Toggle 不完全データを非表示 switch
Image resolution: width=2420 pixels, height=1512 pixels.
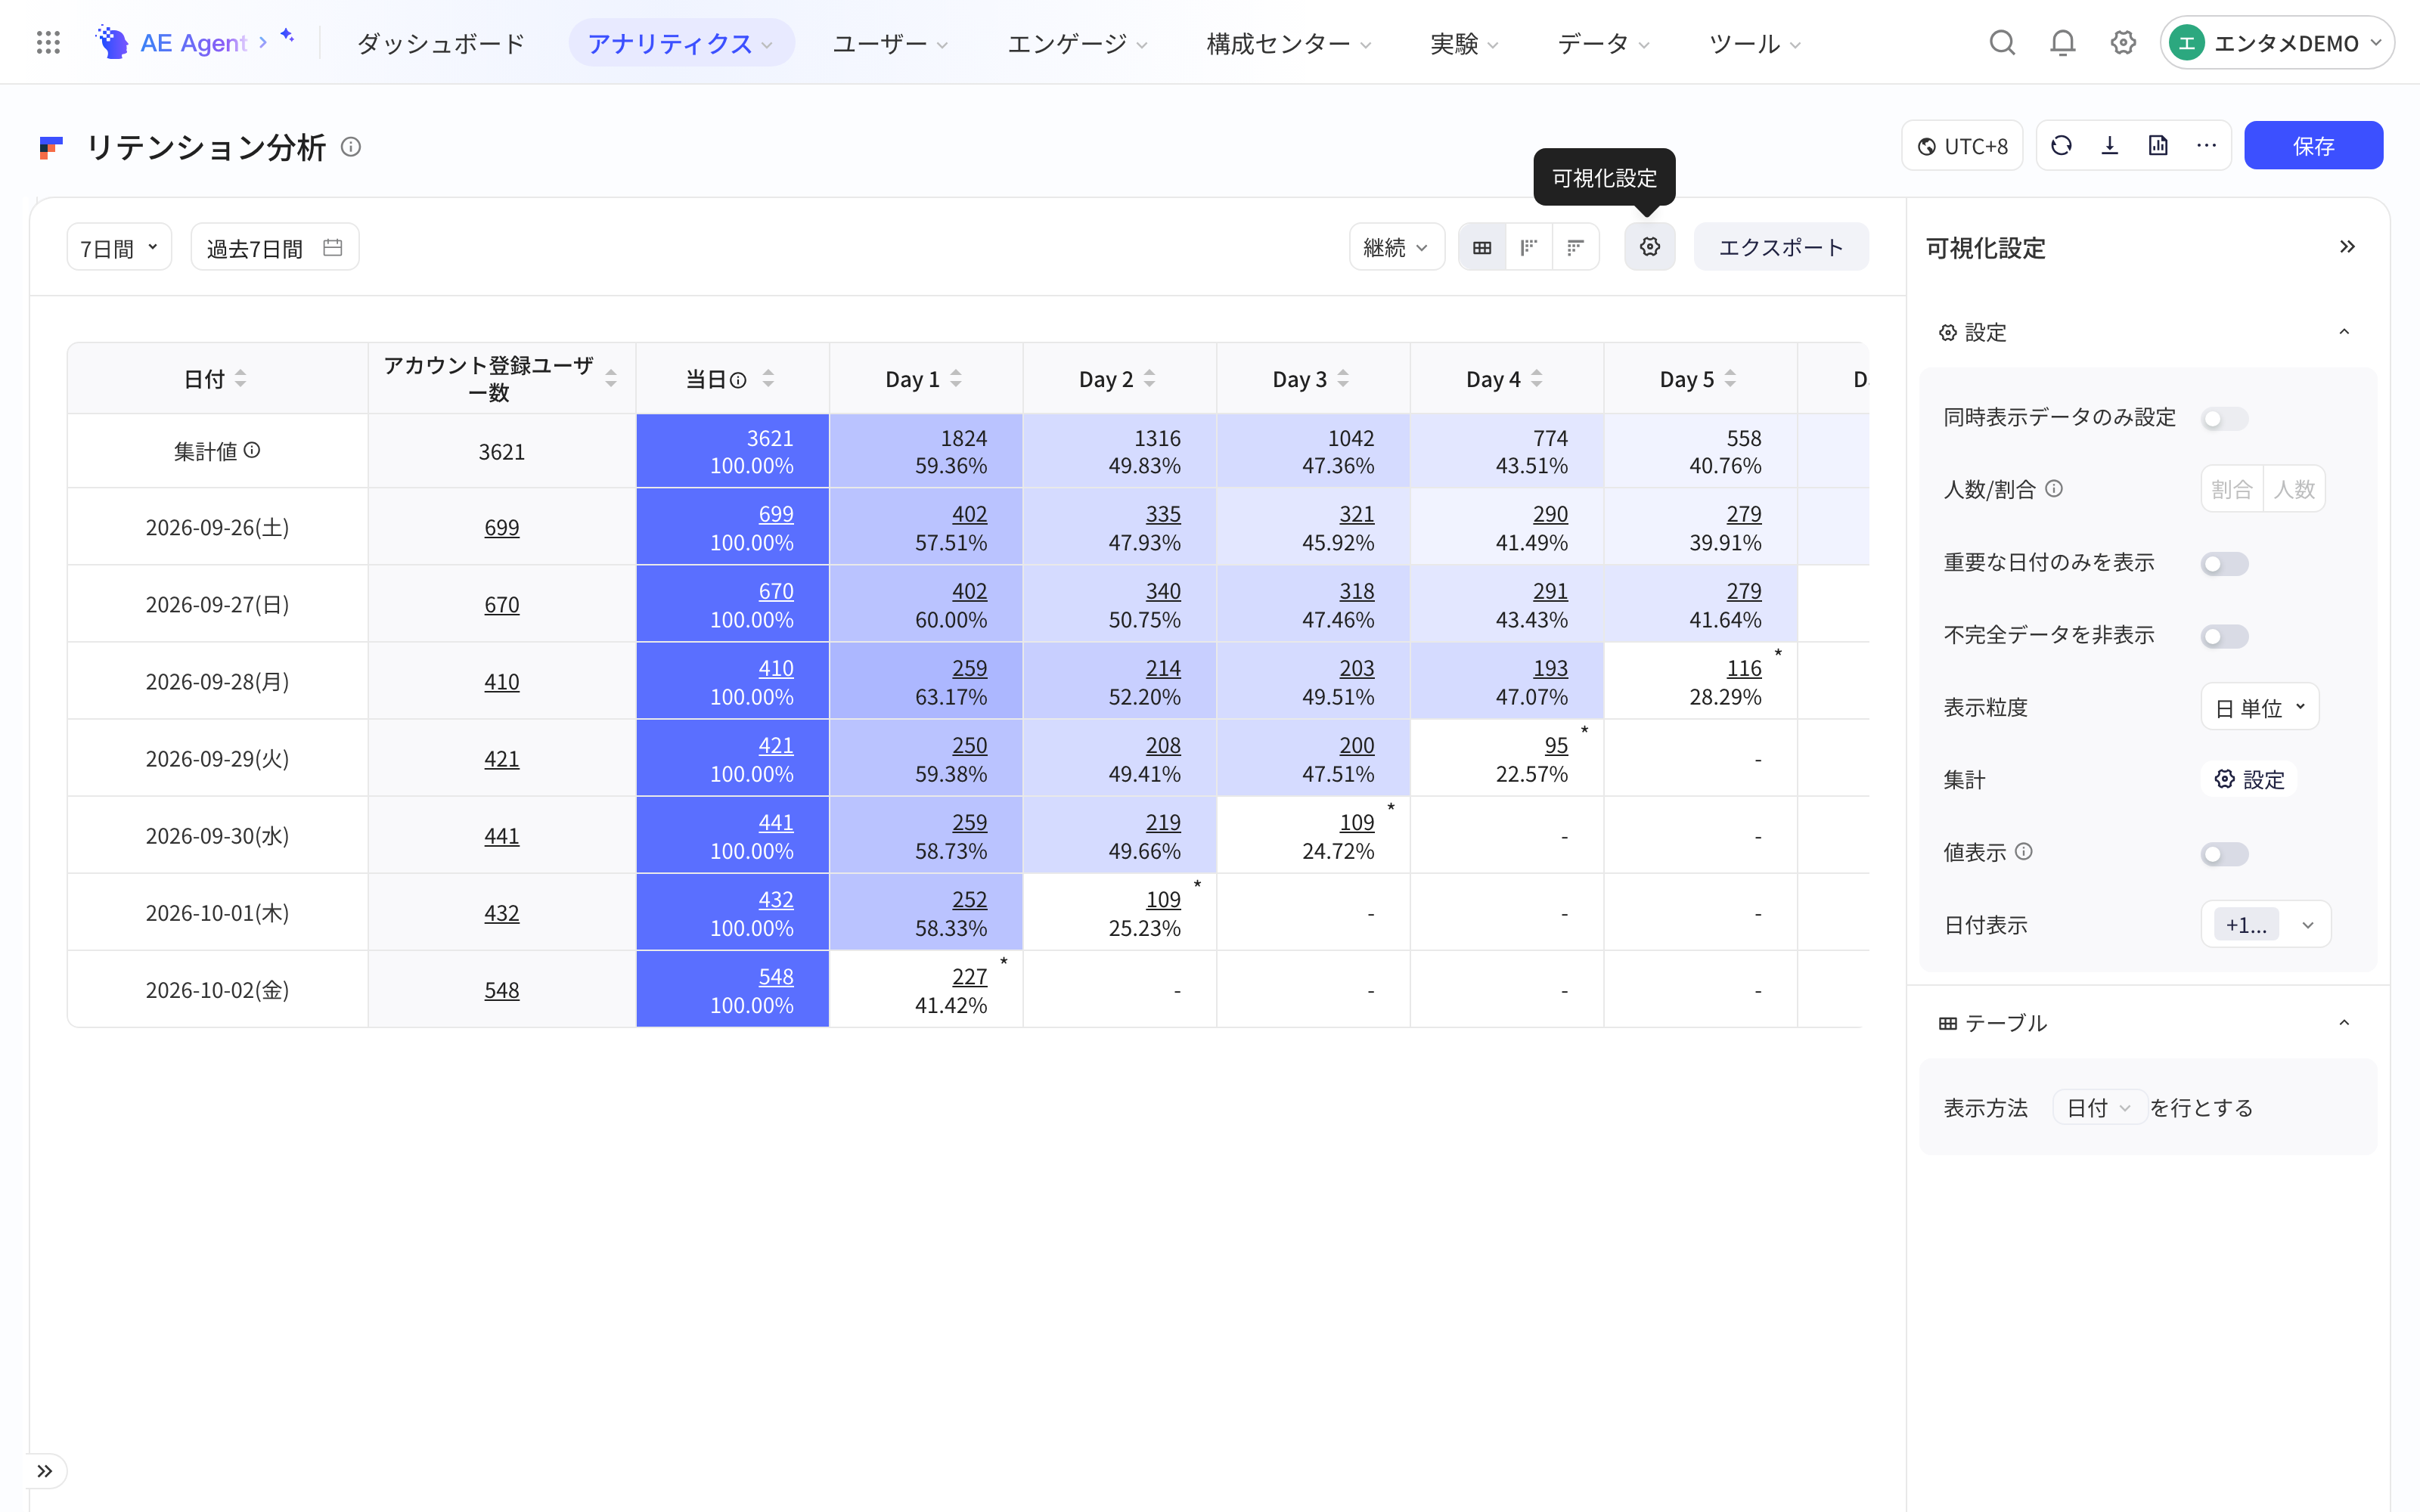[2224, 636]
